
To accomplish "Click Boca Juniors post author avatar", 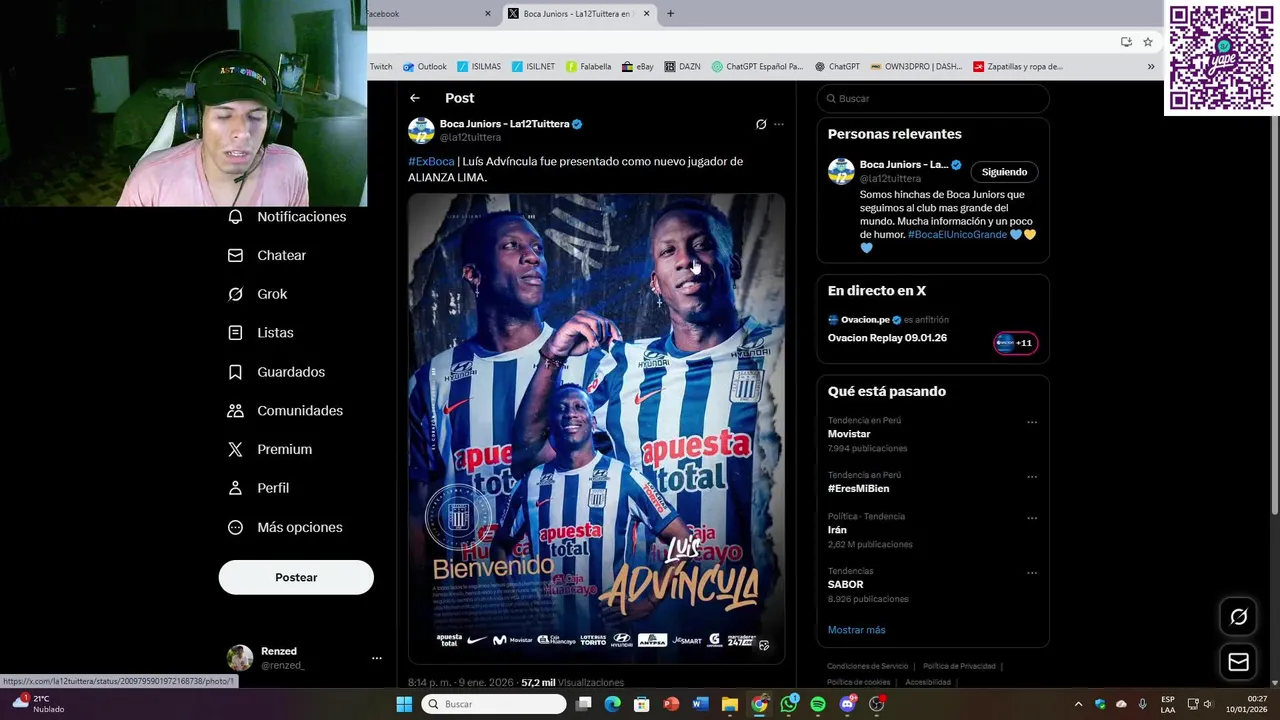I will [x=421, y=131].
